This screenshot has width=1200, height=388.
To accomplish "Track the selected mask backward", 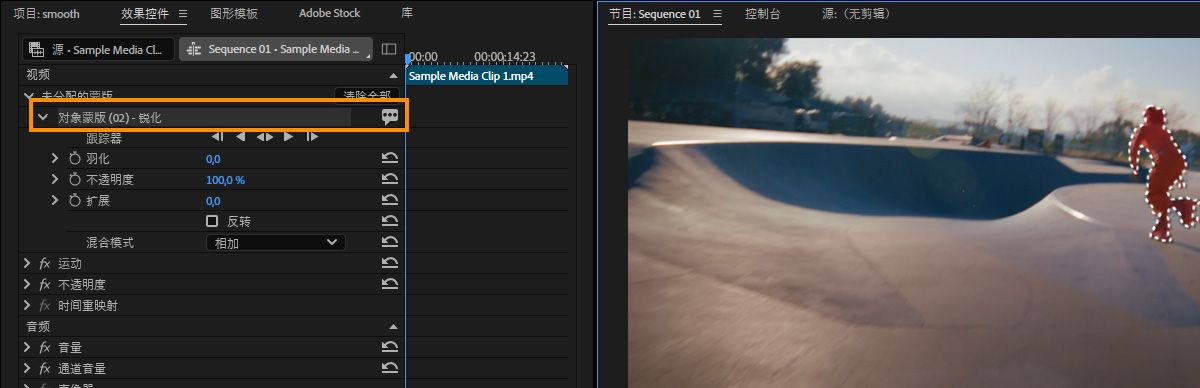I will click(240, 137).
